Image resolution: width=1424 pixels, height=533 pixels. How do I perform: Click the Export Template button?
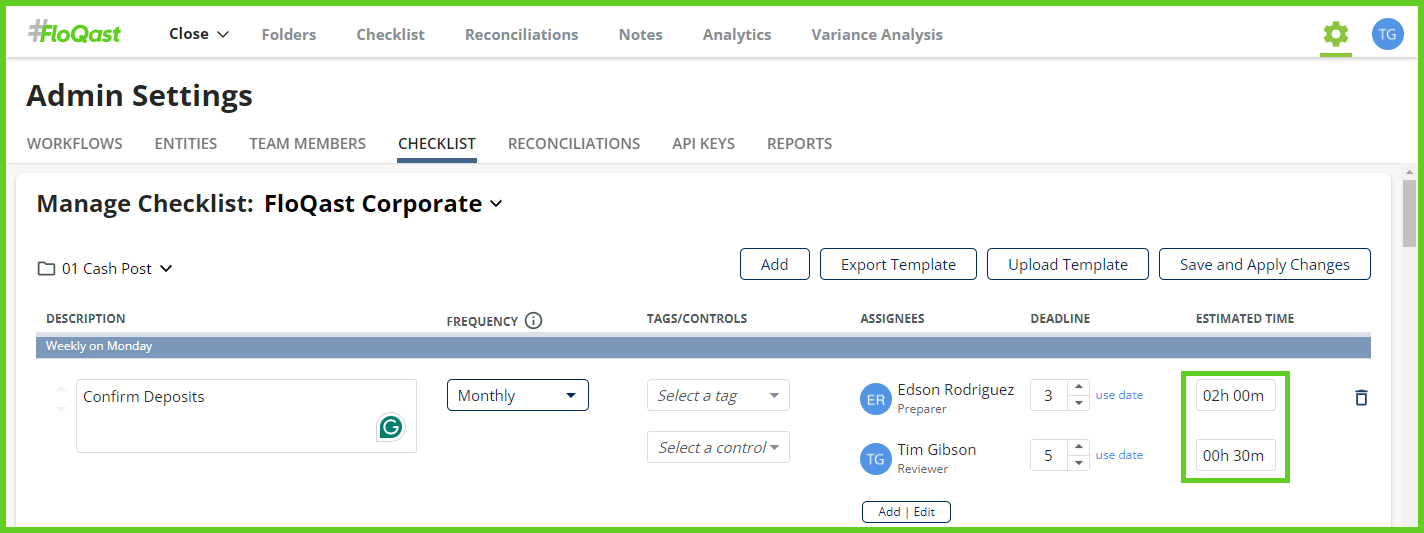click(898, 264)
